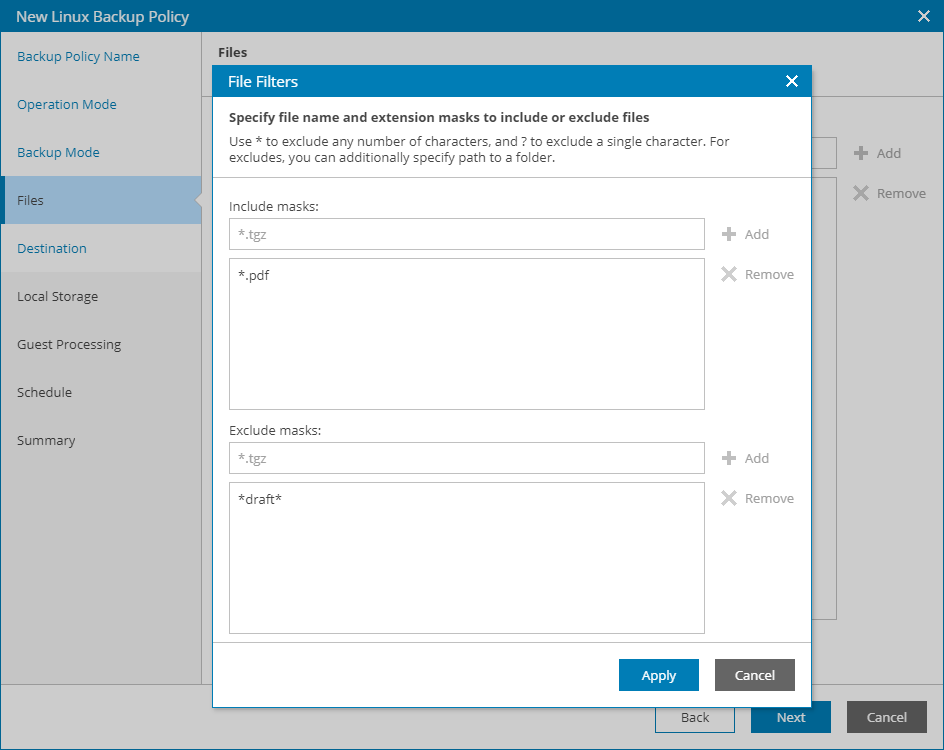Click the Add icon beside Exclude masks field
The width and height of the screenshot is (944, 750).
(x=745, y=458)
